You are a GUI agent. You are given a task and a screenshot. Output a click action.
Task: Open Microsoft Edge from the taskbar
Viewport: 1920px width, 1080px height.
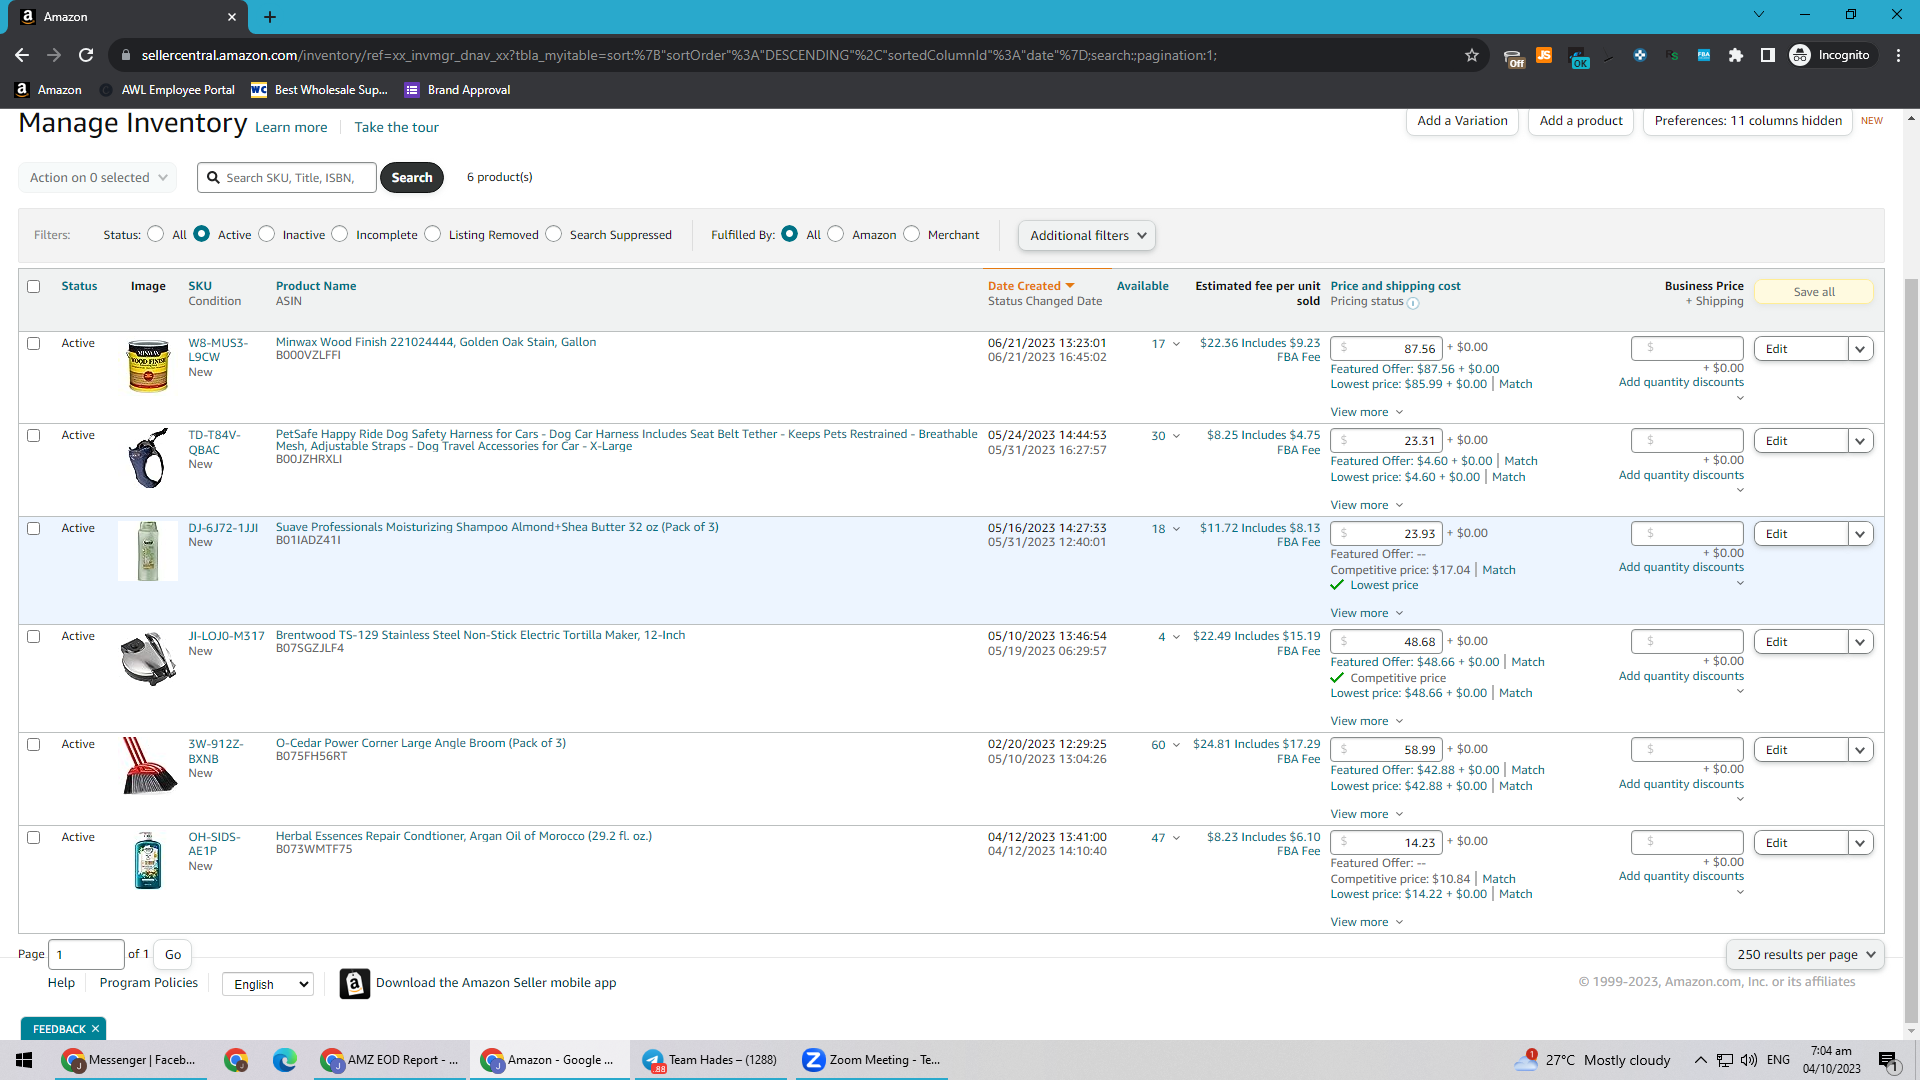285,1060
